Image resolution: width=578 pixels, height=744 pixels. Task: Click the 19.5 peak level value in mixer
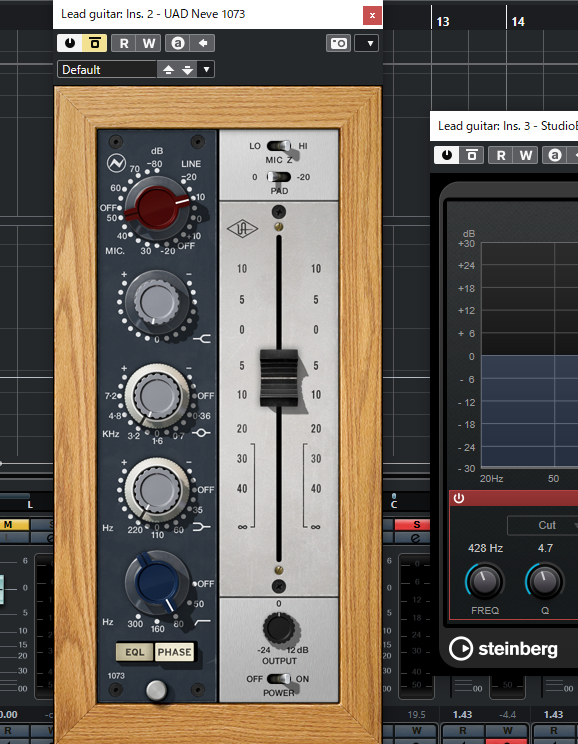[417, 715]
